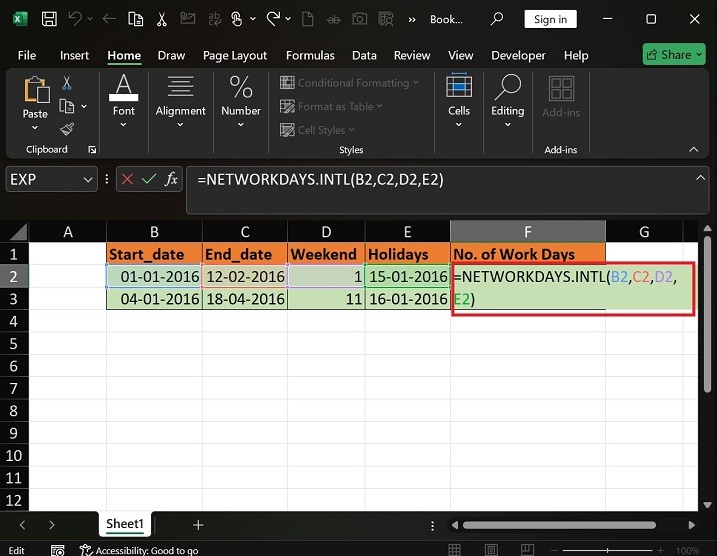
Task: Open the Search magnifier in the title bar
Action: coord(497,19)
